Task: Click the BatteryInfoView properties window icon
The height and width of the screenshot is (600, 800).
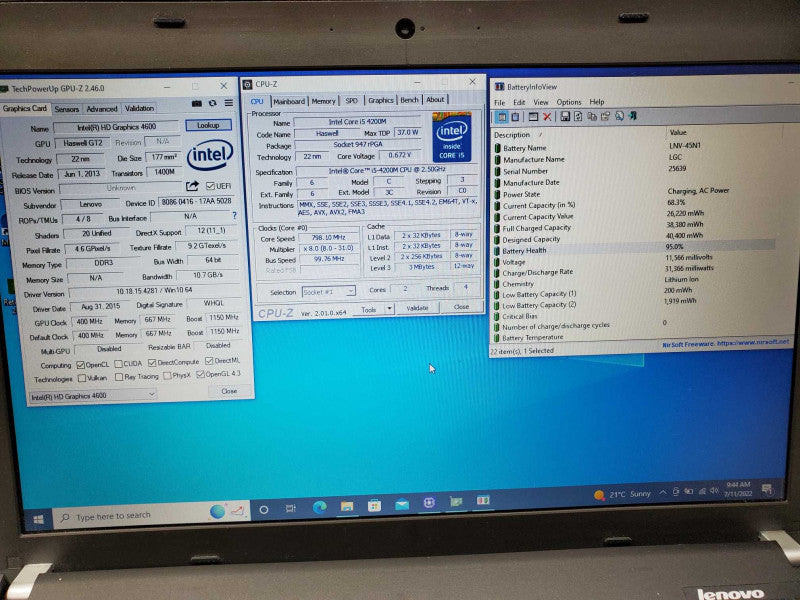Action: tap(533, 117)
